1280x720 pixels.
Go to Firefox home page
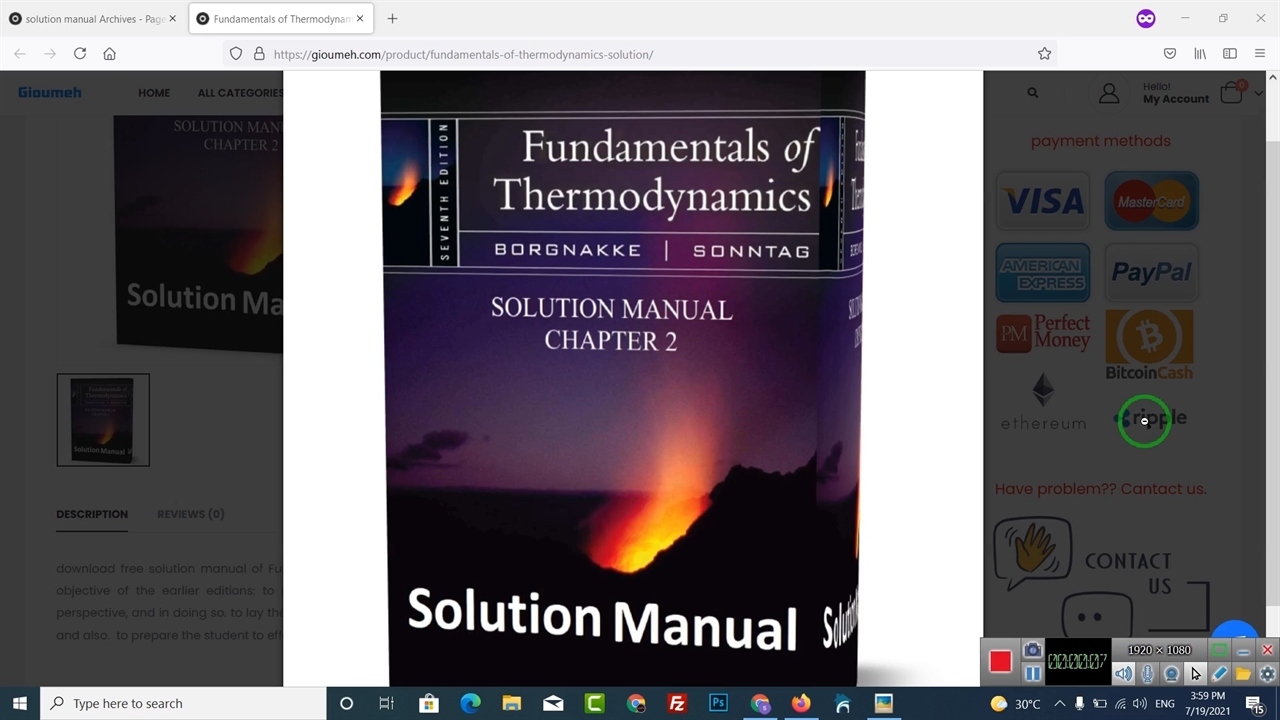(110, 54)
